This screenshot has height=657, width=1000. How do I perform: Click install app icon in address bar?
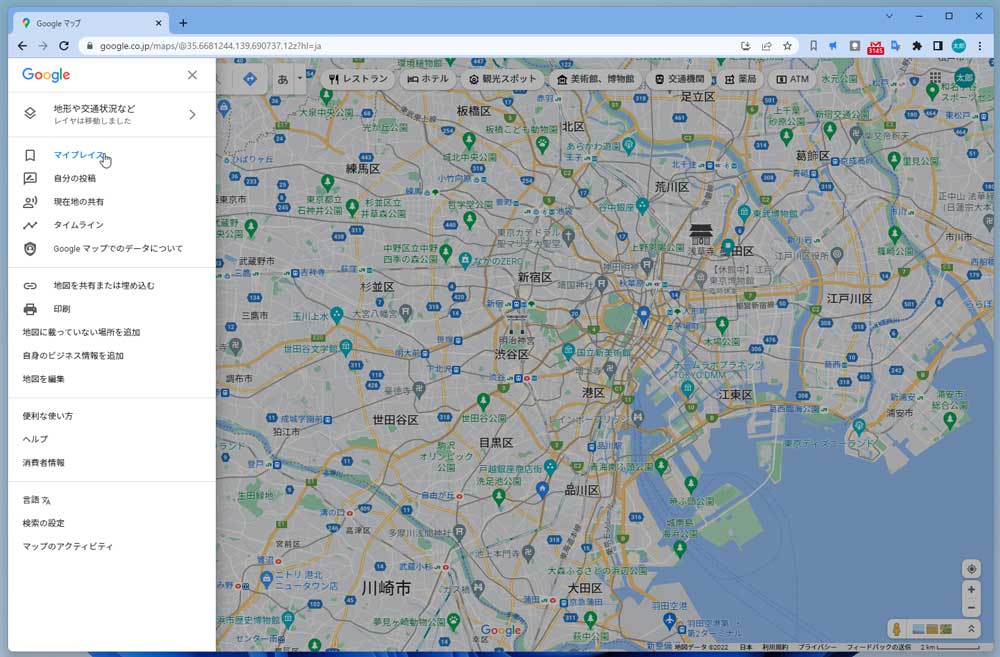coord(746,46)
